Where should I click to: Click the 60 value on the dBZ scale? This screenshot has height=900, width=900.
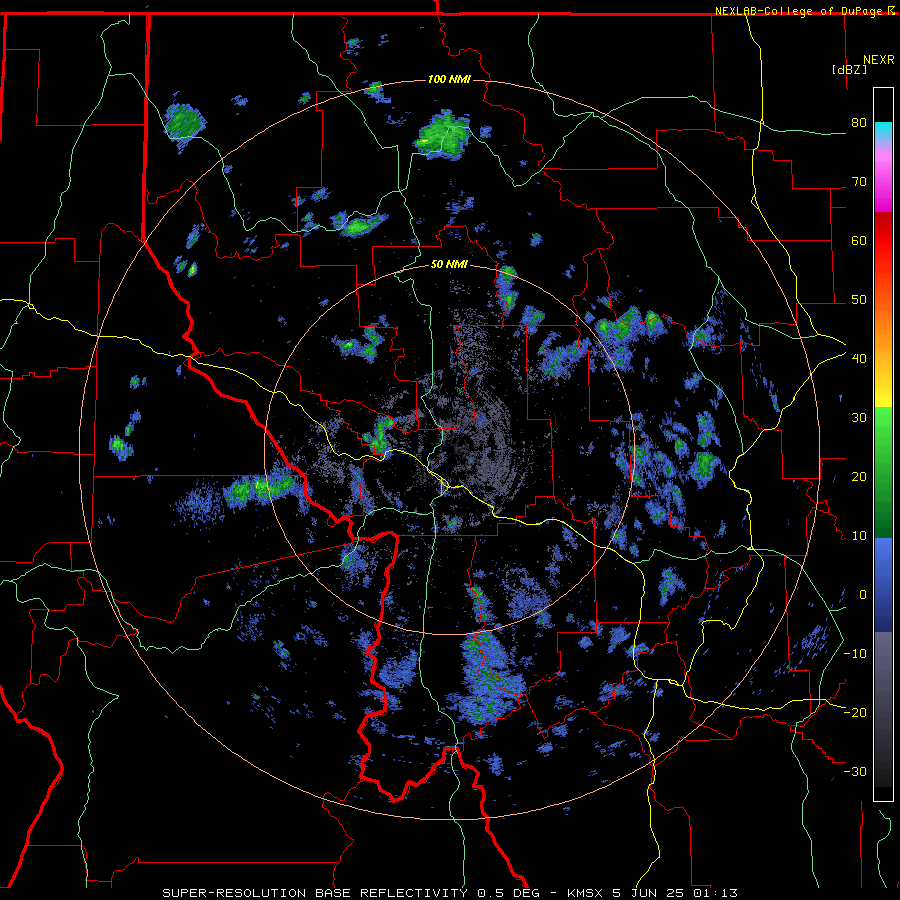pos(859,240)
